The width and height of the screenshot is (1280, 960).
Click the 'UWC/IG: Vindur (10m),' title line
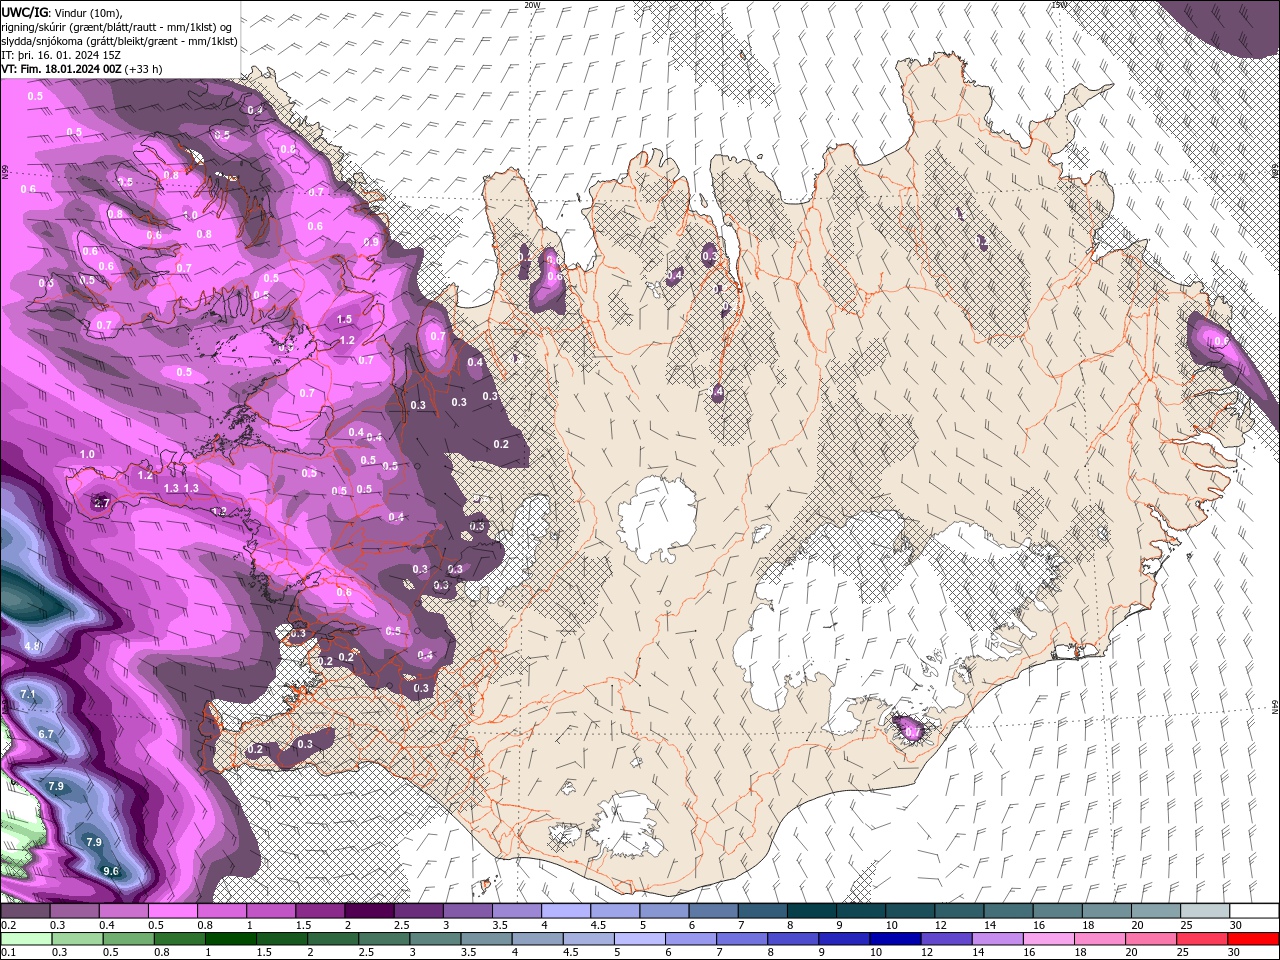point(63,12)
